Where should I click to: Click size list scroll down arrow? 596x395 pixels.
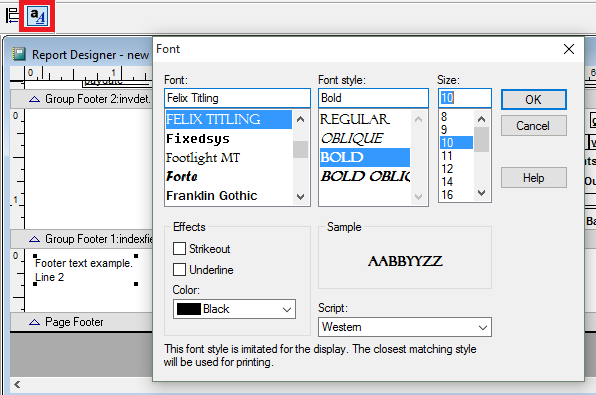click(x=482, y=193)
